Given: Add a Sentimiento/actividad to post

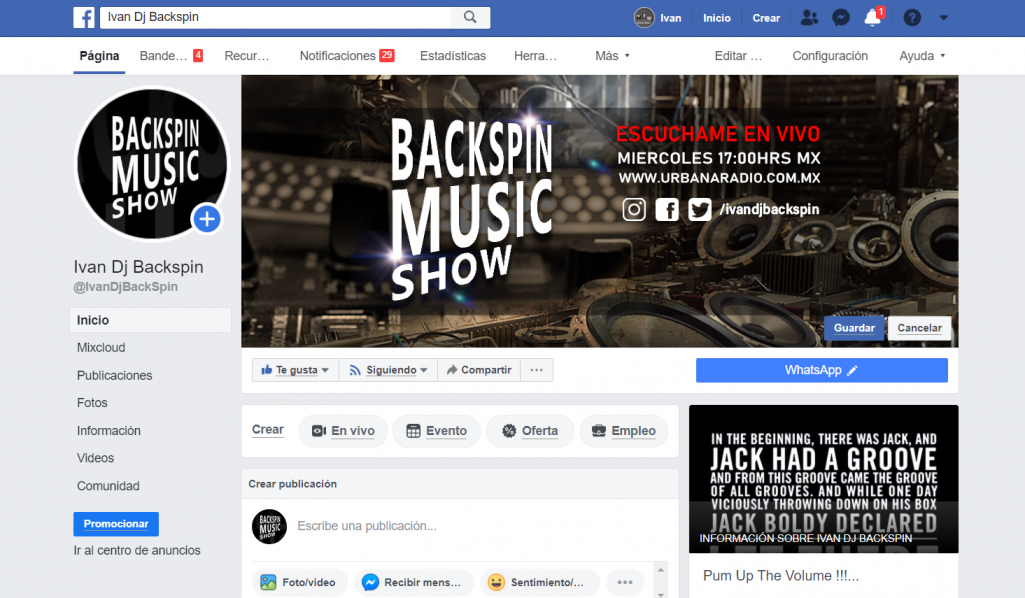Looking at the screenshot, I should (x=539, y=582).
